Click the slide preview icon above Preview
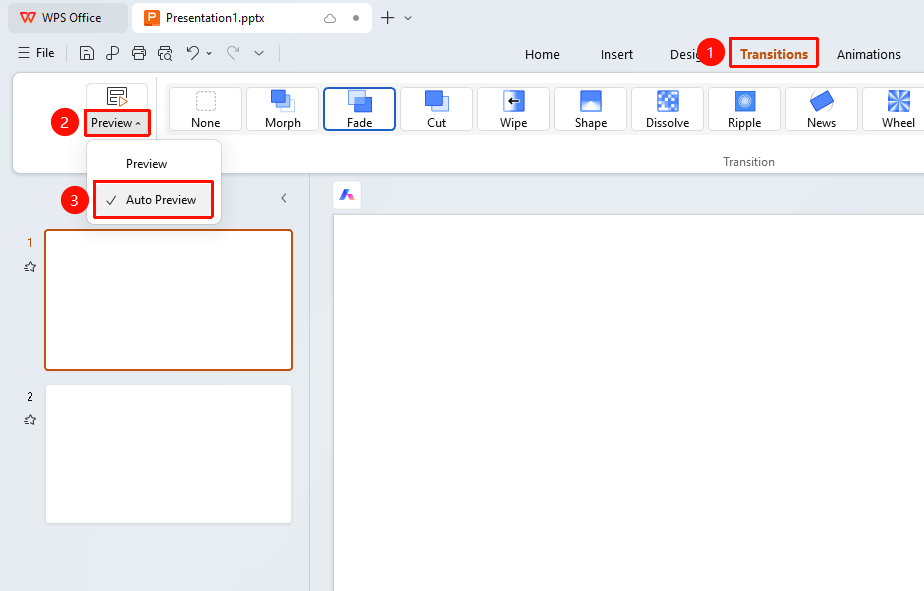 117,97
